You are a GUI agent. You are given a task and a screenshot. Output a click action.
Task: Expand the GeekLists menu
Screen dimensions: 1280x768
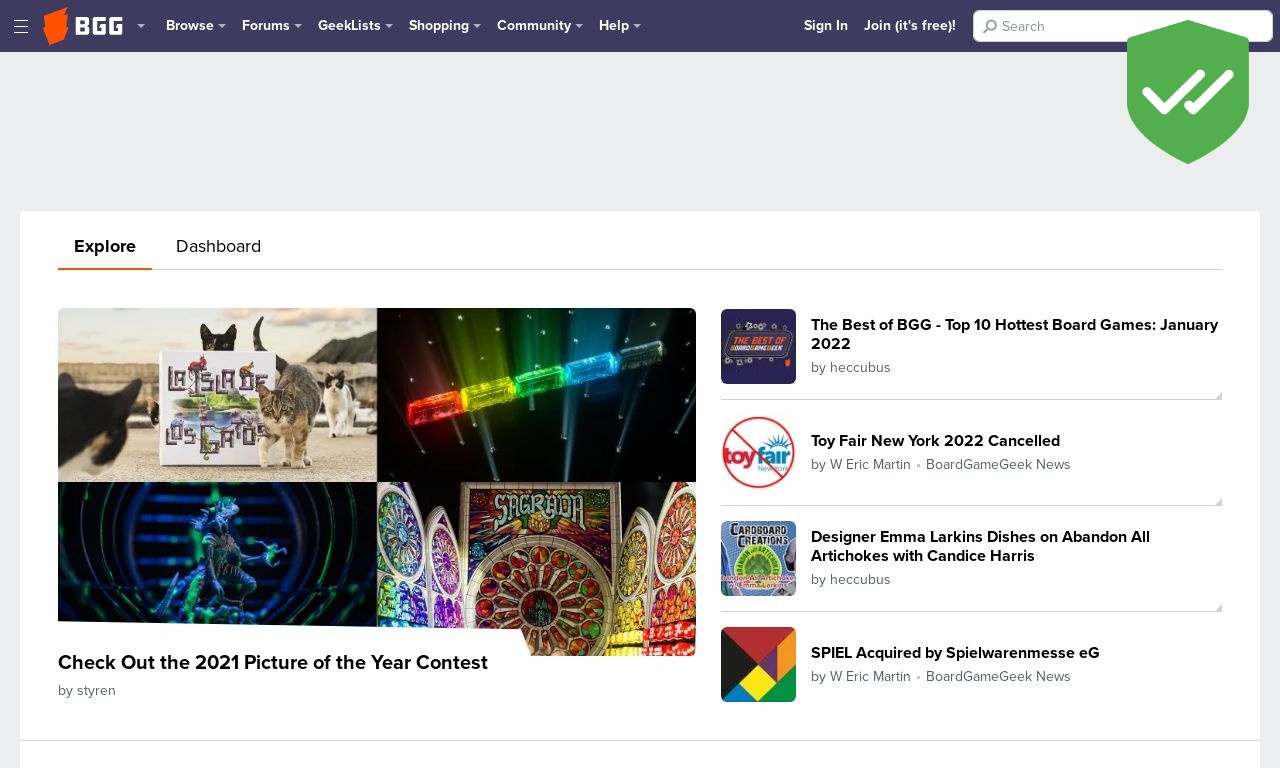[x=355, y=26]
